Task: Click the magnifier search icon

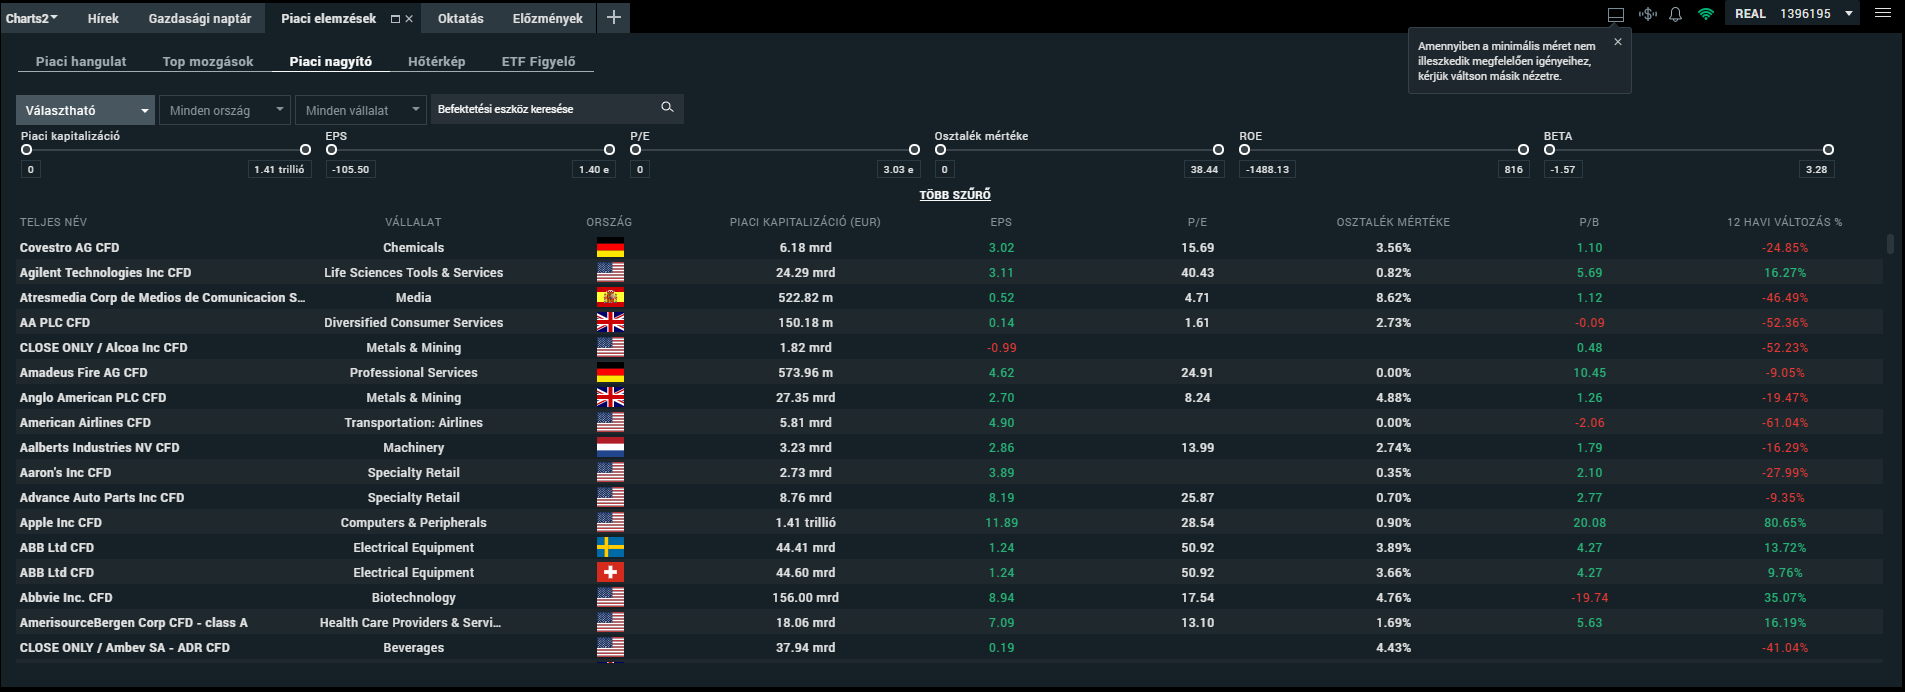Action: click(x=667, y=108)
